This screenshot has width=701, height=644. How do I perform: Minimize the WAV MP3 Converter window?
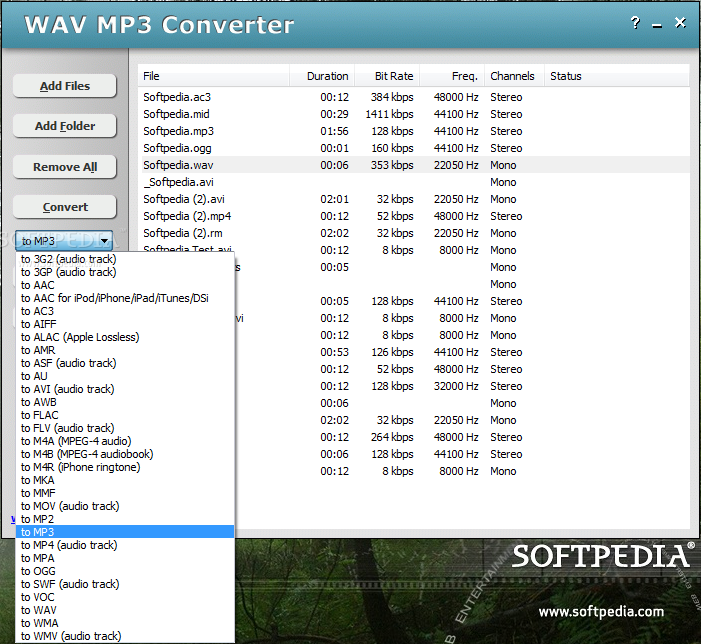click(657, 25)
